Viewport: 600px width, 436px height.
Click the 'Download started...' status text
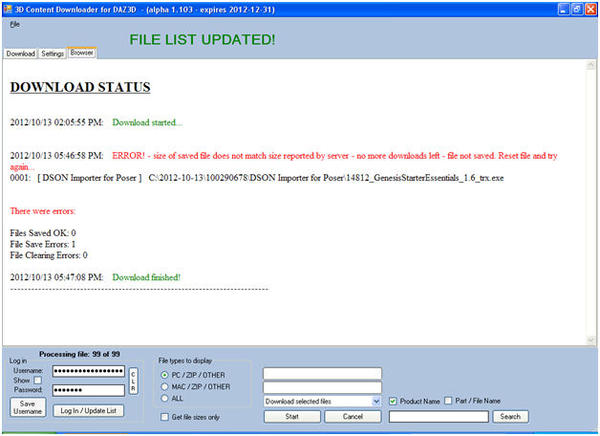(147, 122)
